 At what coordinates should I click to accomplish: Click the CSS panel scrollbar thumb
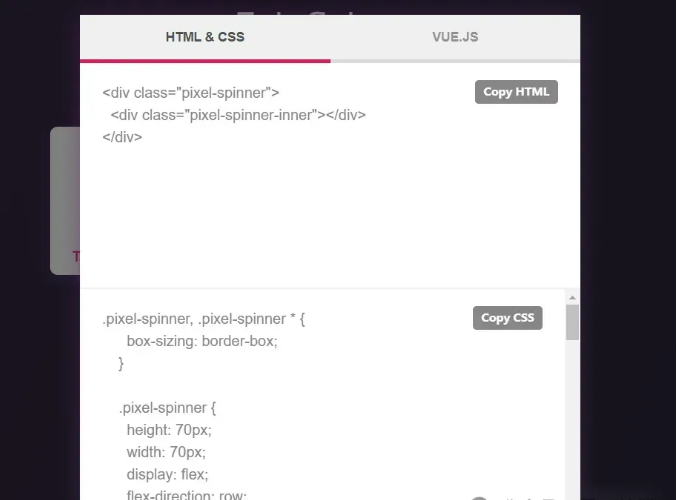coord(573,322)
